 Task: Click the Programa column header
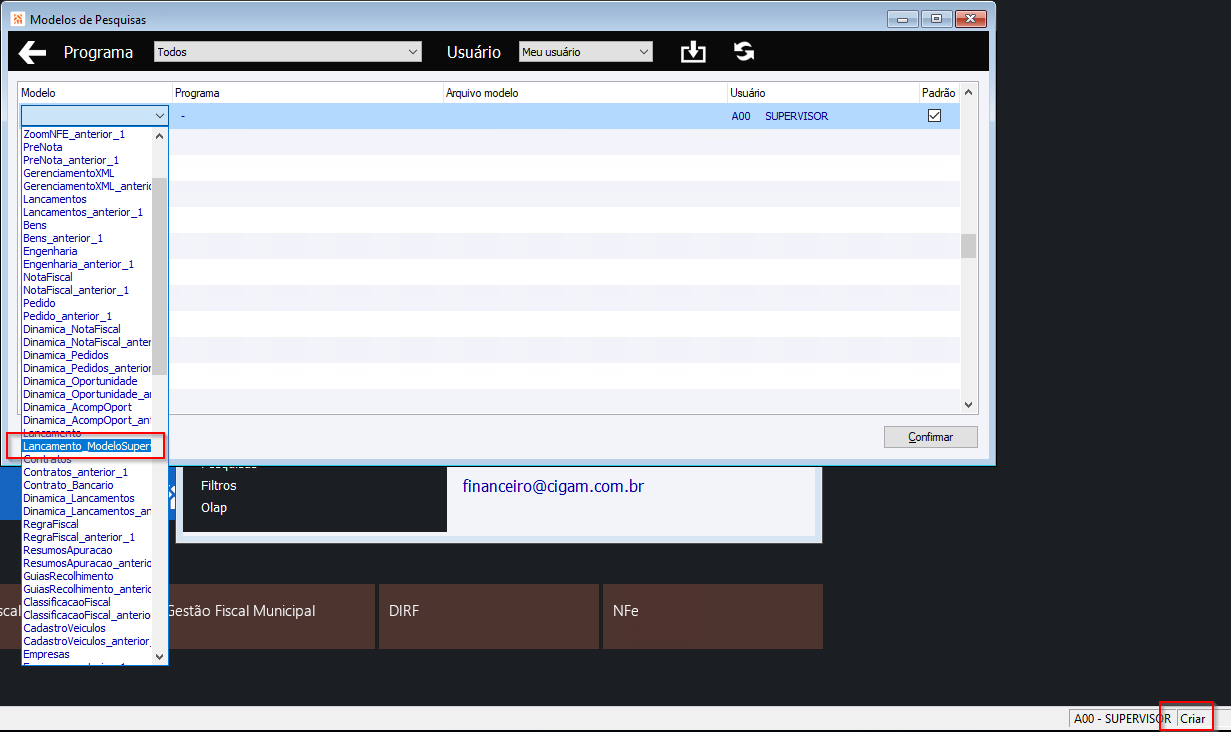pyautogui.click(x=308, y=93)
